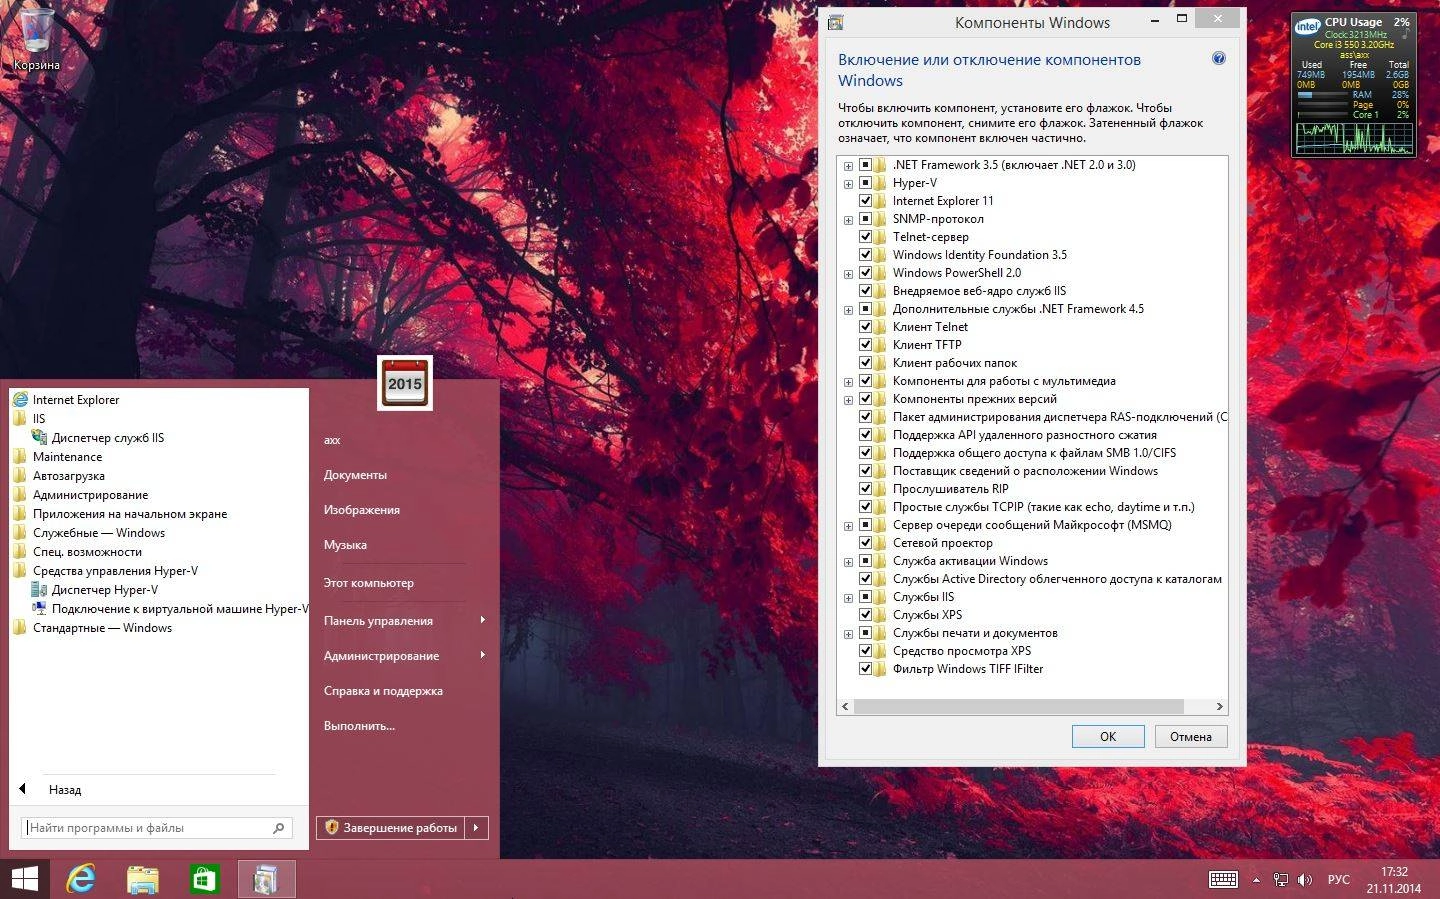Click the Назад back arrow in Start menu
Viewport: 1440px width, 899px height.
[23, 789]
